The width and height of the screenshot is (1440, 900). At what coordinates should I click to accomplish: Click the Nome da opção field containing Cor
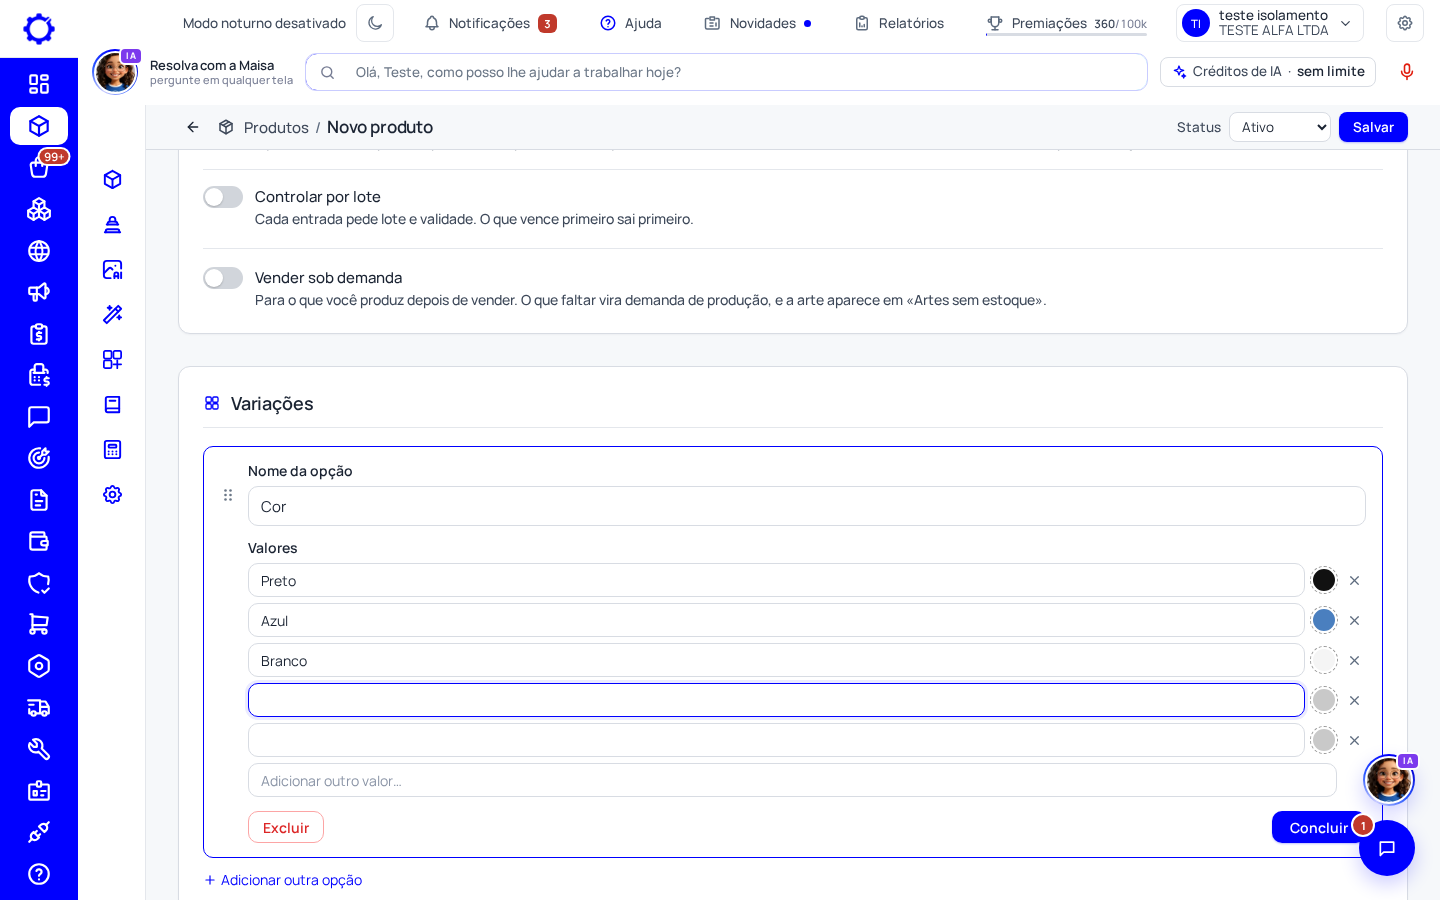click(807, 506)
